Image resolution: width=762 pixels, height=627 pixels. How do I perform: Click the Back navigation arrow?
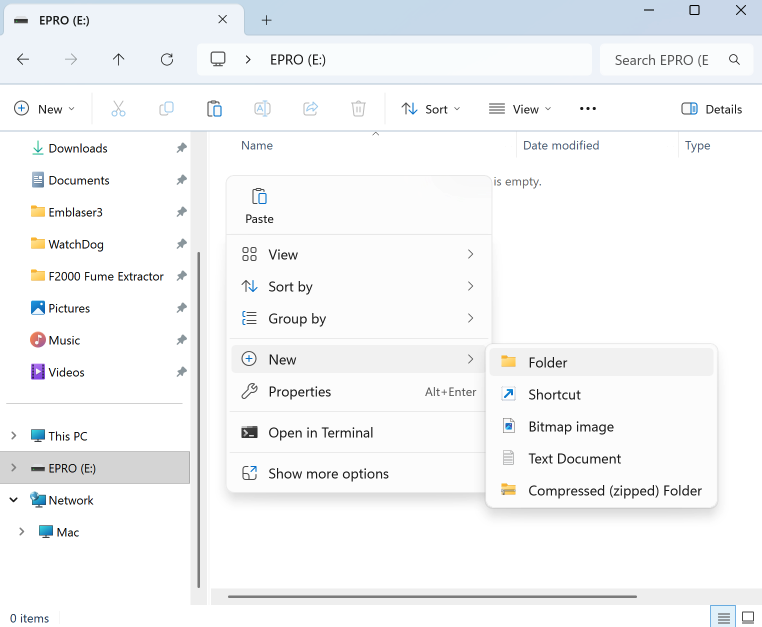tap(23, 60)
